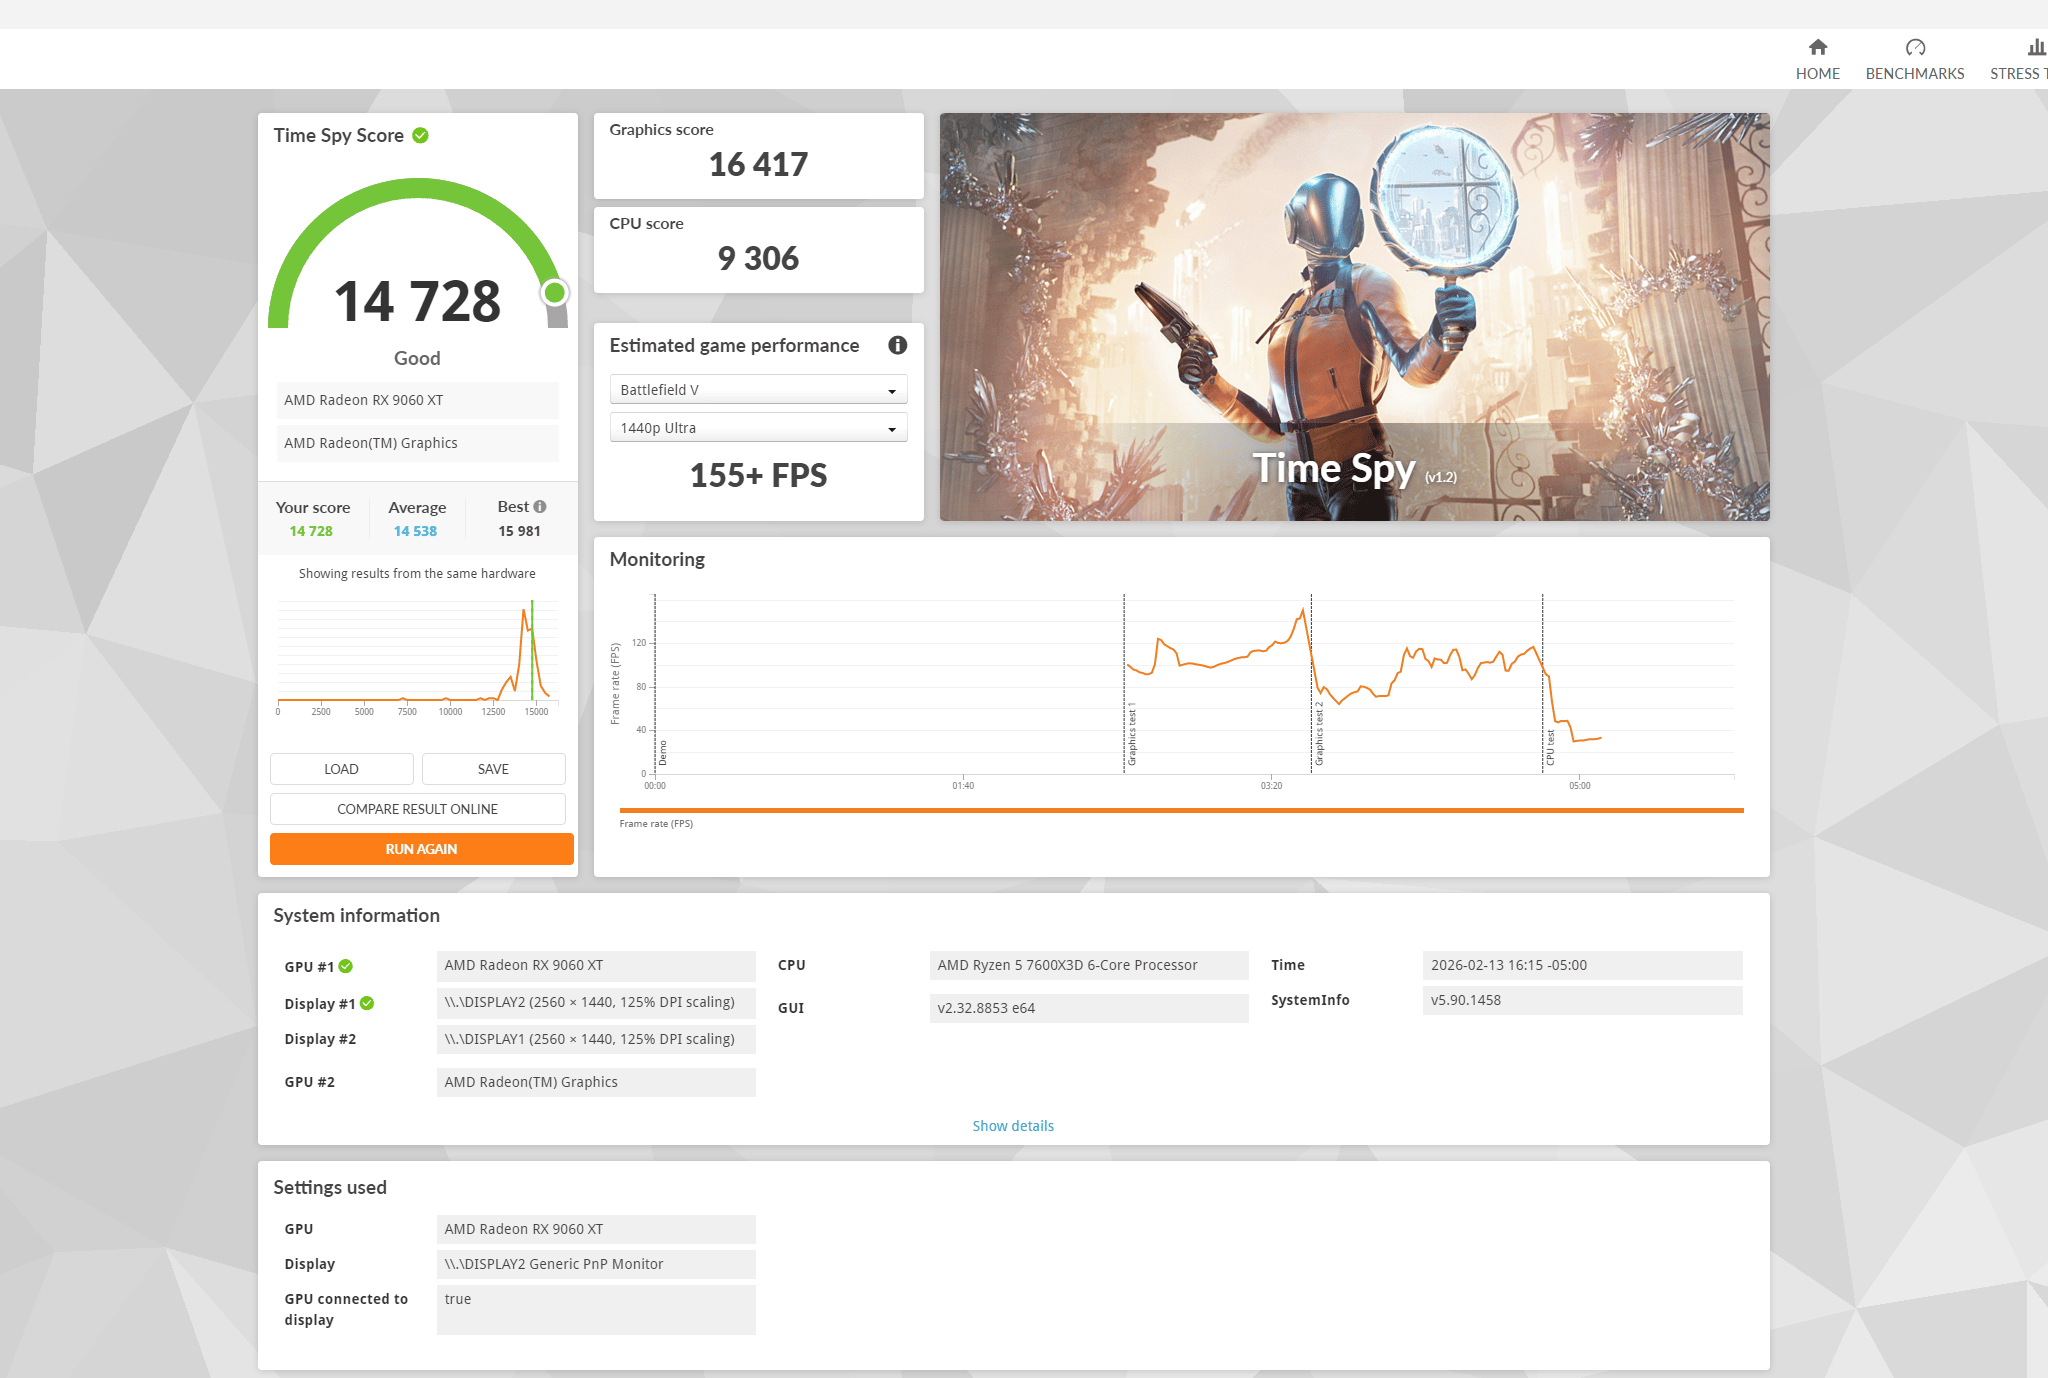Screen dimensions: 2048x1378
Task: Click the Time Spy benchmark artwork thumbnail
Action: [x=1354, y=316]
